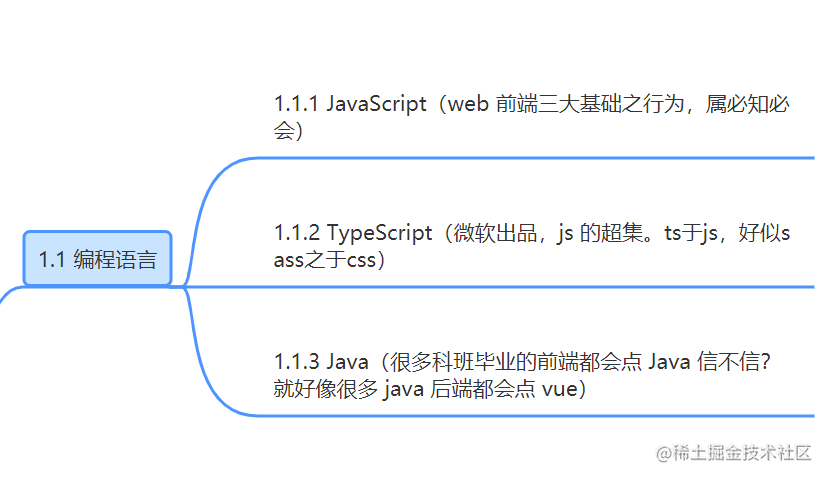828x479 pixels.
Task: Click the word vue in the Java node
Action: pyautogui.click(x=560, y=389)
